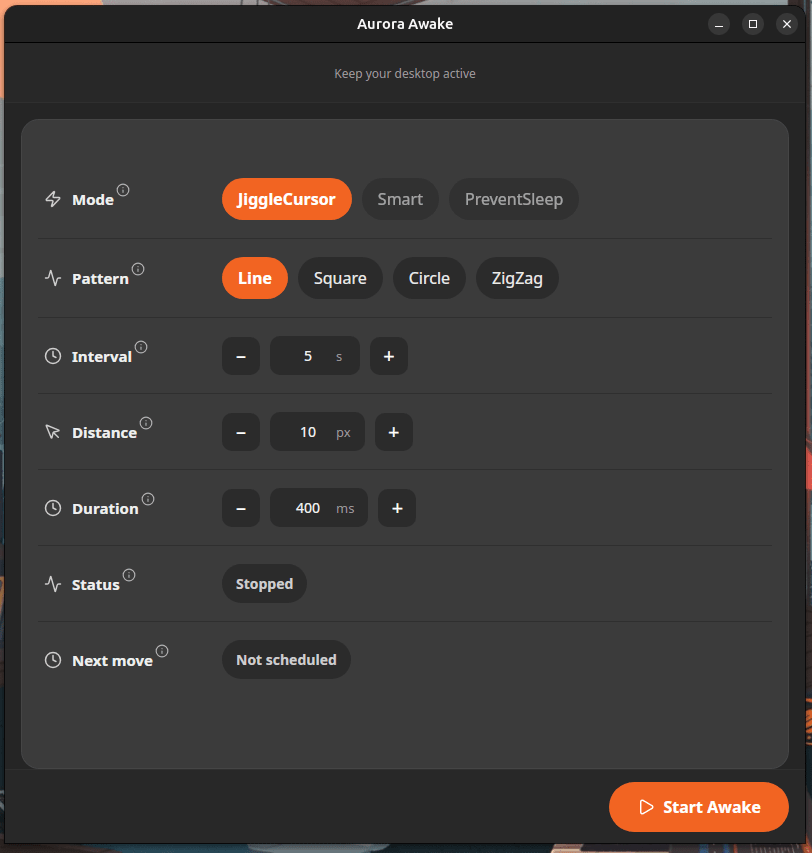Select the PreventSleep mode
The height and width of the screenshot is (853, 812).
(x=513, y=199)
